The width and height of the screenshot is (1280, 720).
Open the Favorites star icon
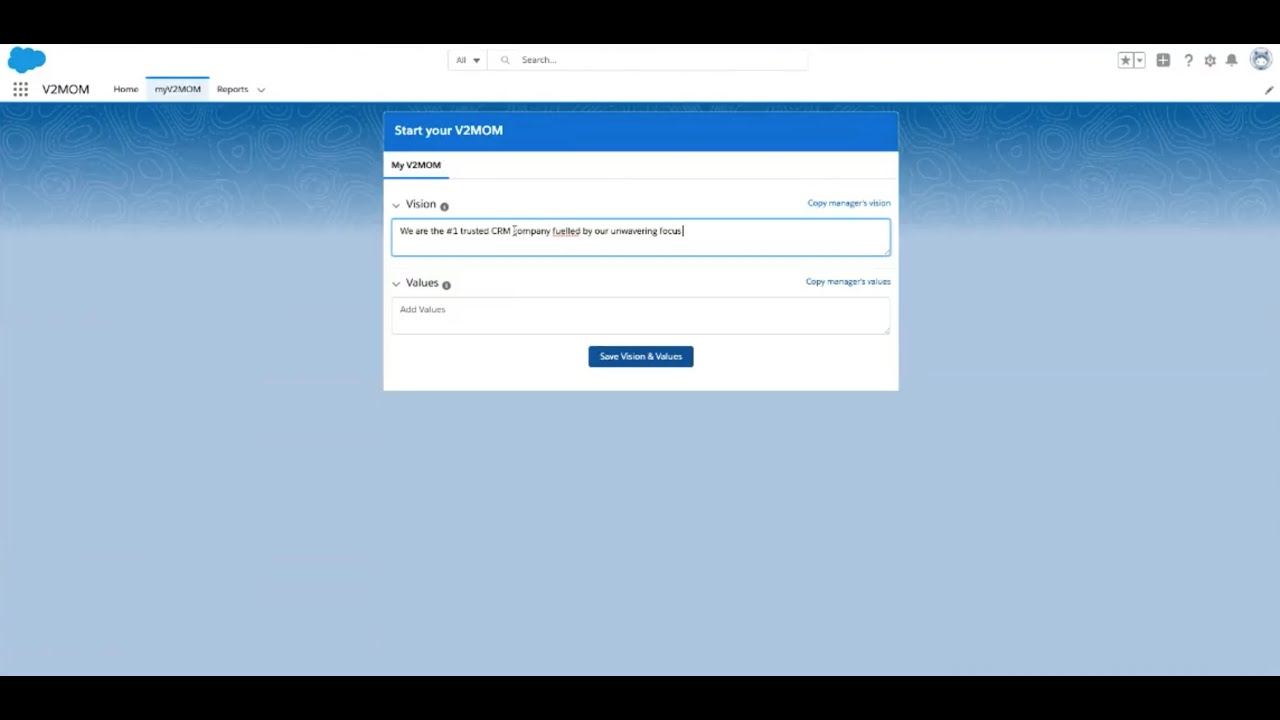pos(1125,60)
